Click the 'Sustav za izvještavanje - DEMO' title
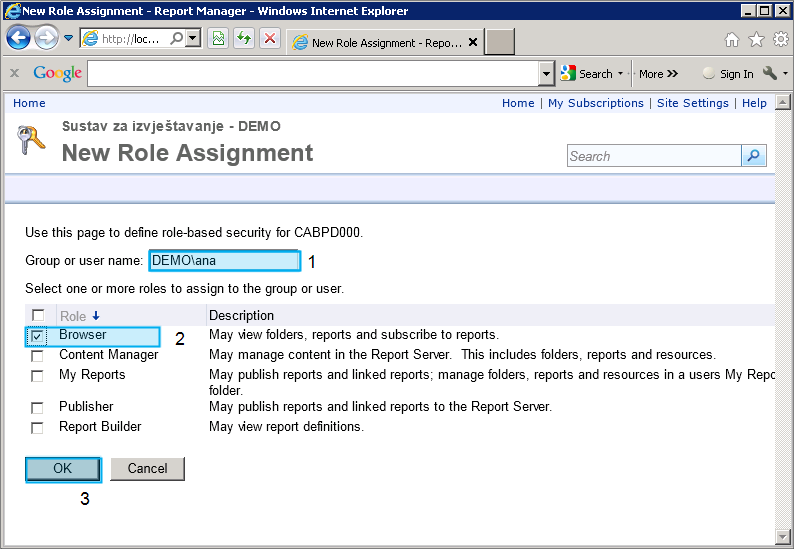Screen dimensions: 794x549 (x=171, y=126)
